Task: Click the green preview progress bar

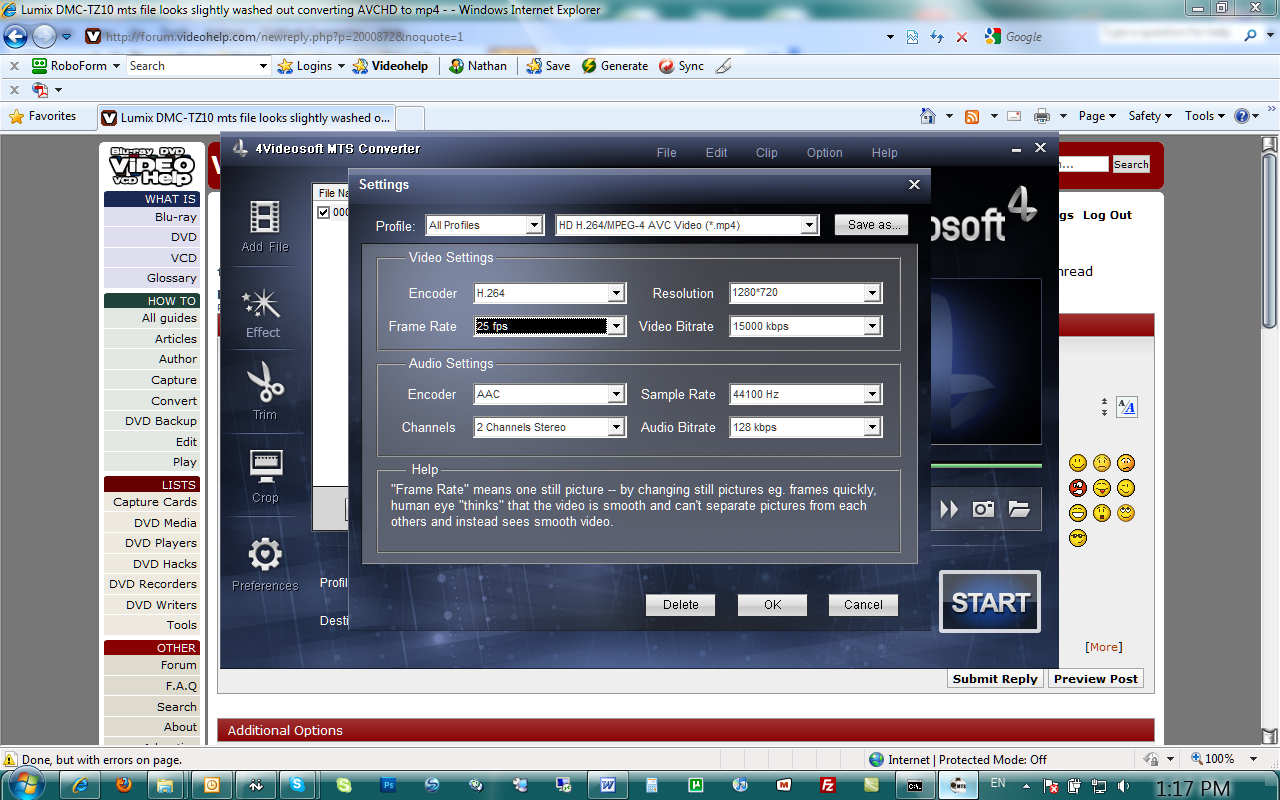Action: click(x=985, y=465)
